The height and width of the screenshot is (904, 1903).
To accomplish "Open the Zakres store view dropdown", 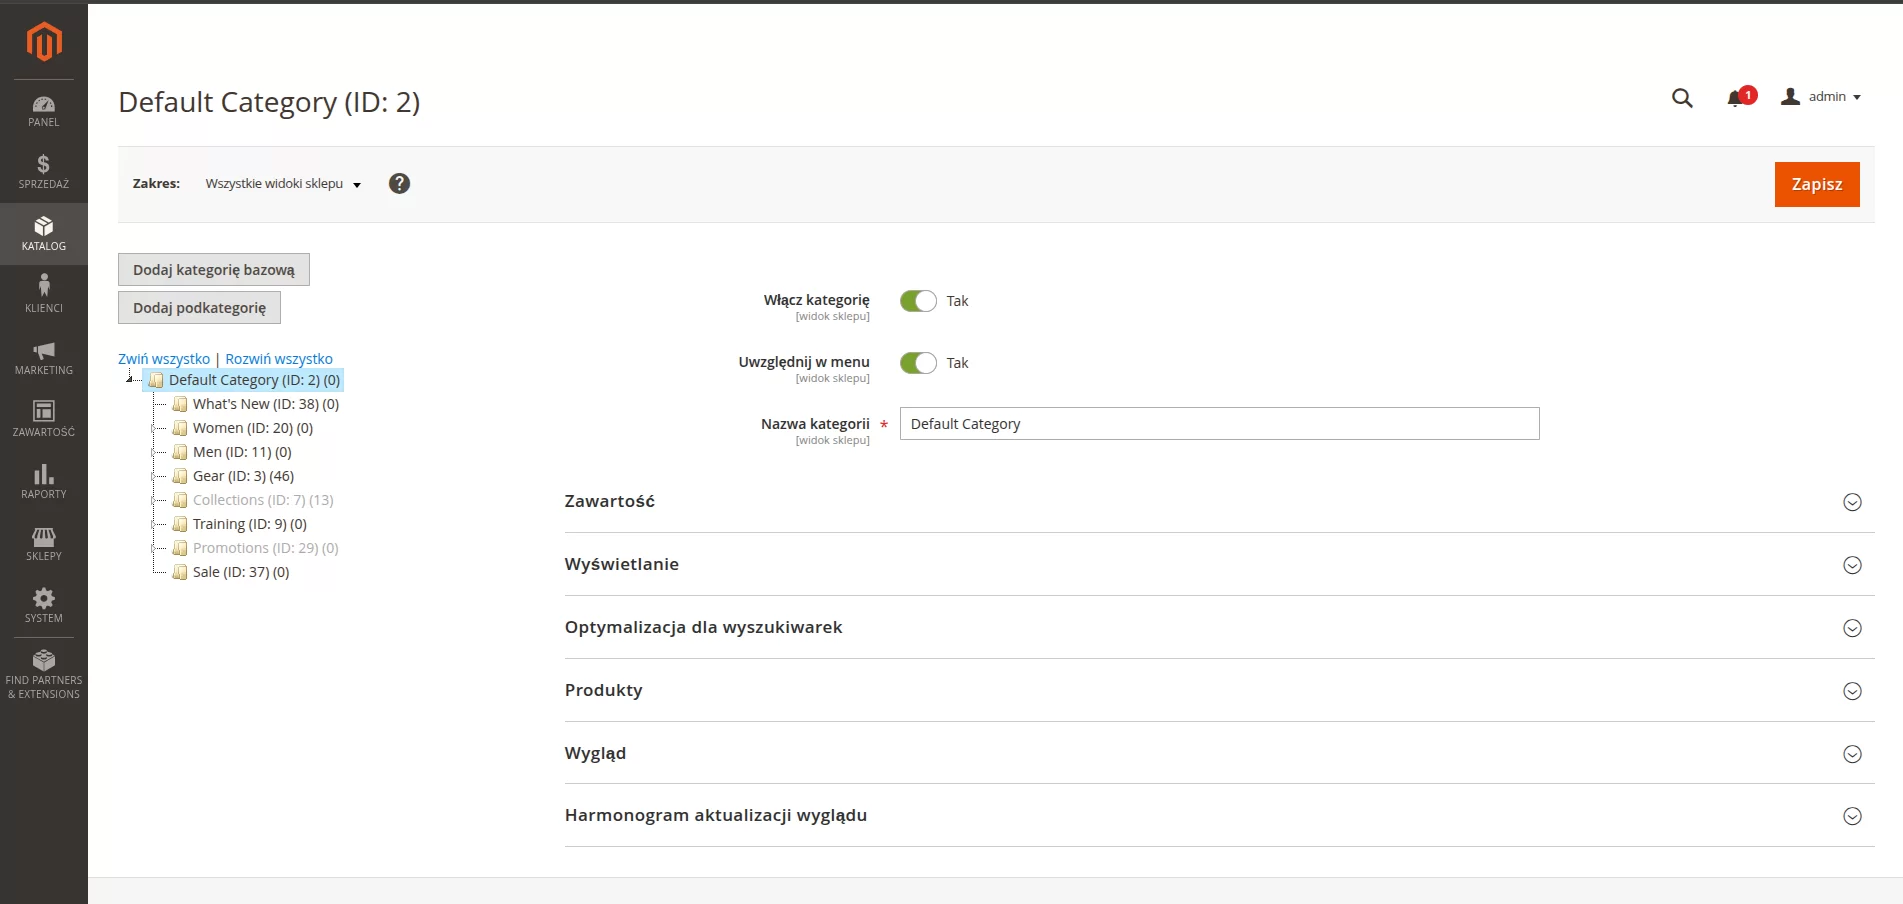I will point(283,184).
